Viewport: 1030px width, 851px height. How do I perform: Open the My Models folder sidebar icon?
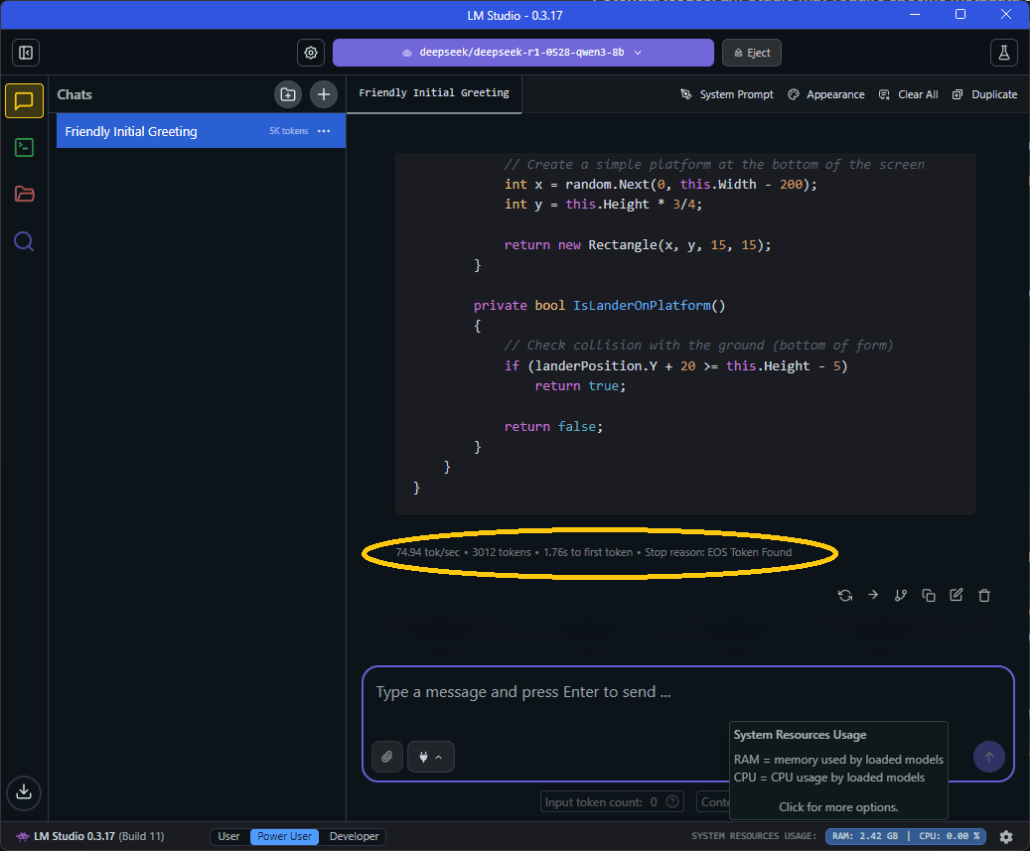point(24,194)
